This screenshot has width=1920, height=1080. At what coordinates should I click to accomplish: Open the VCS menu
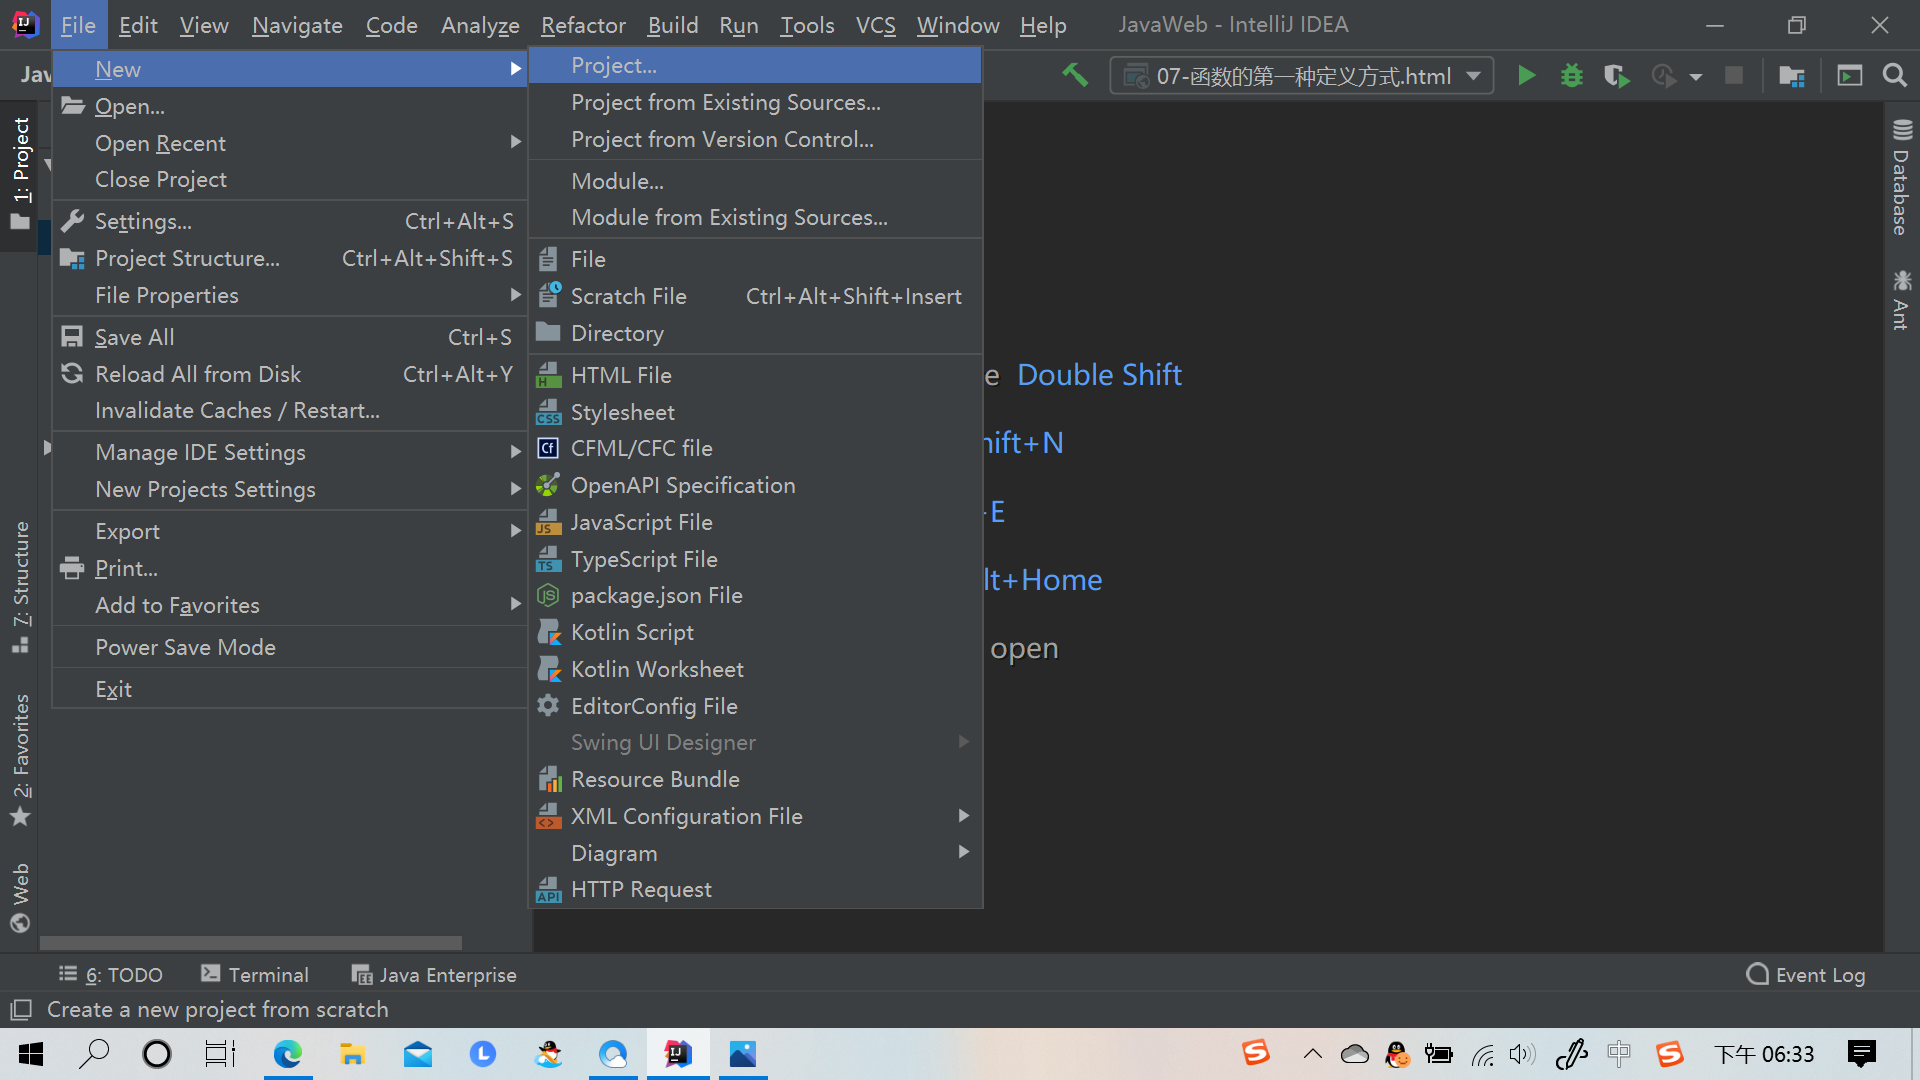tap(876, 25)
